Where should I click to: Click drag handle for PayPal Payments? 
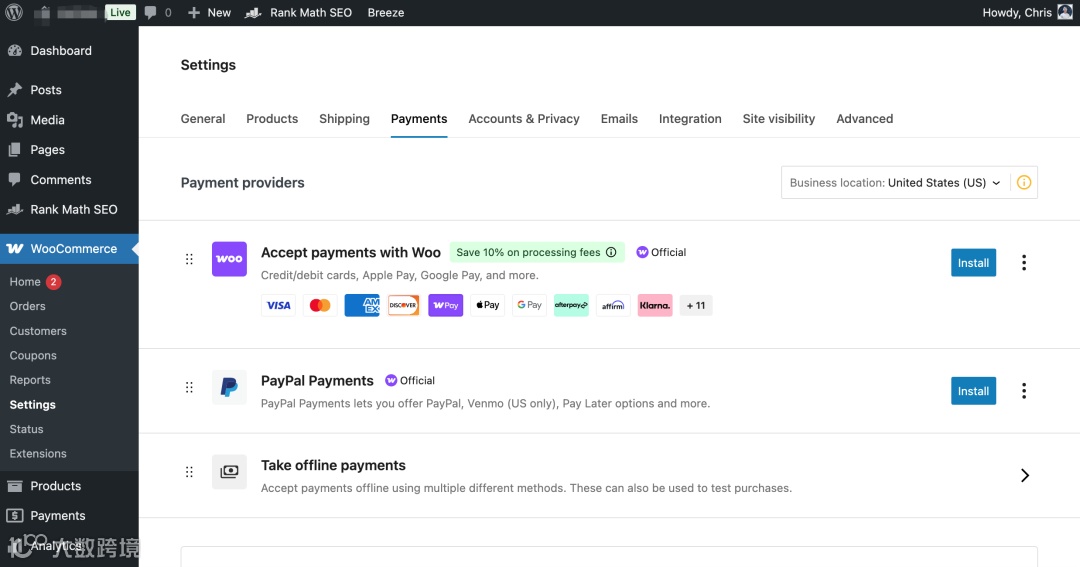pyautogui.click(x=189, y=387)
